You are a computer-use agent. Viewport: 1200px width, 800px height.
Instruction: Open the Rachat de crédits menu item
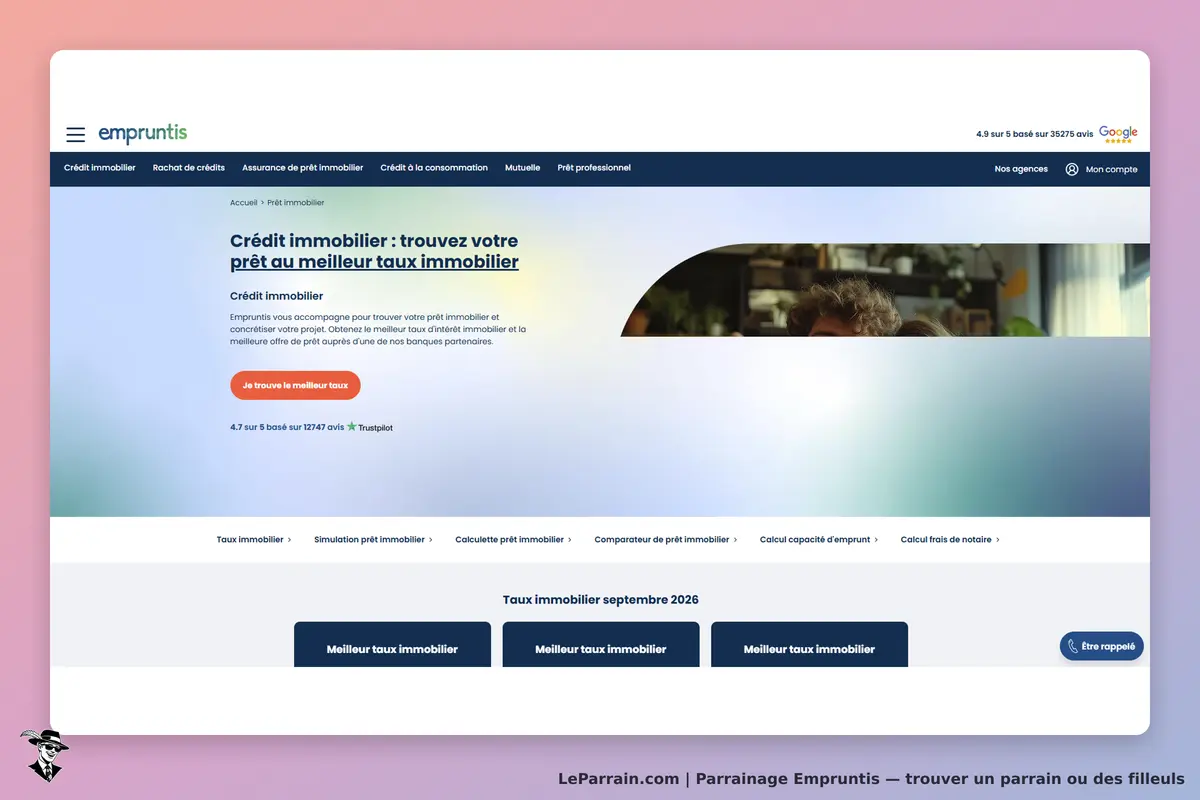[x=189, y=168]
